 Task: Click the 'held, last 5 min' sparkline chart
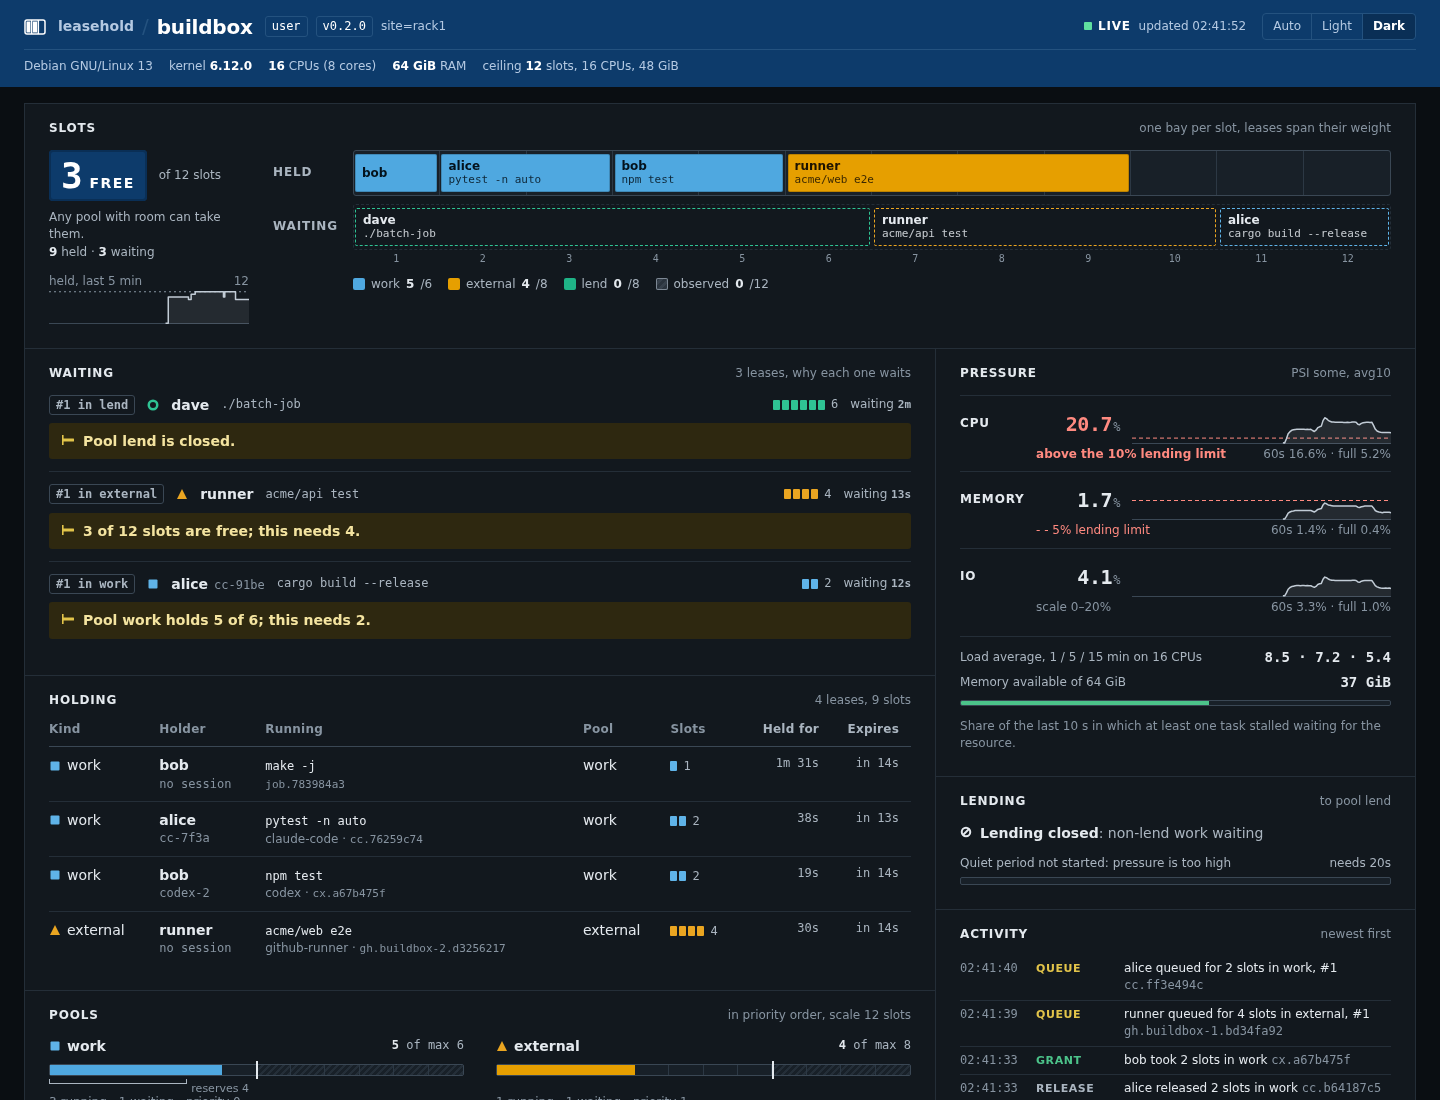[149, 307]
